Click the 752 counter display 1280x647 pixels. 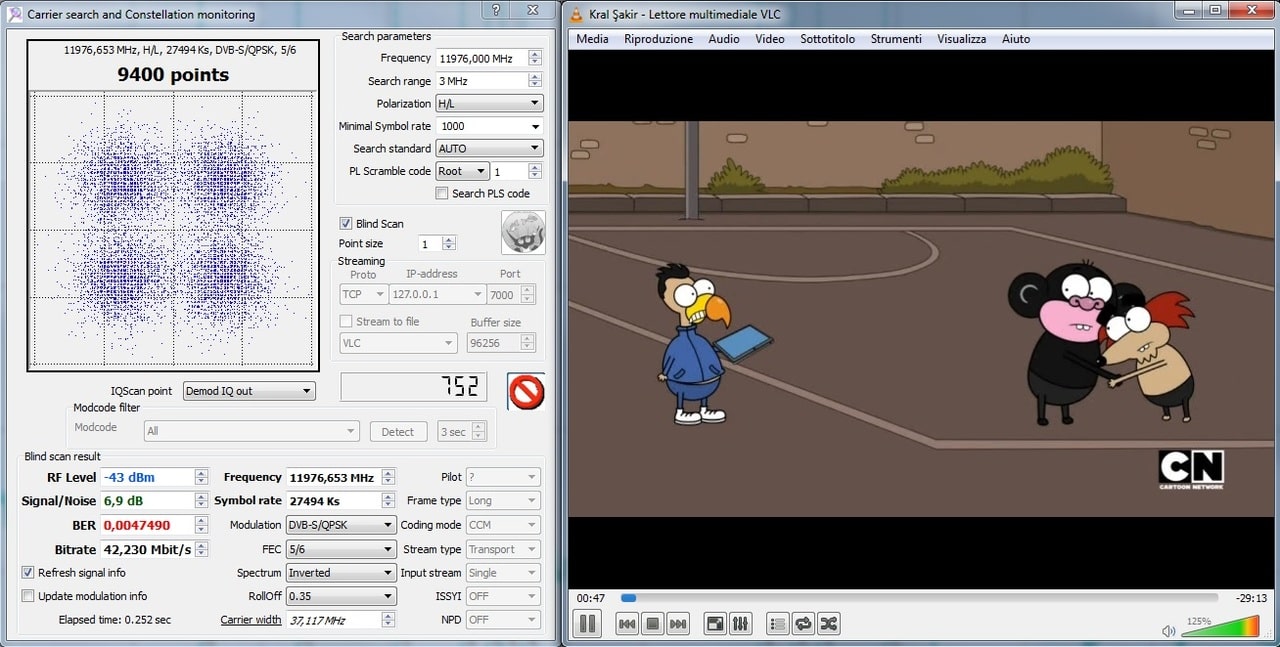(414, 387)
